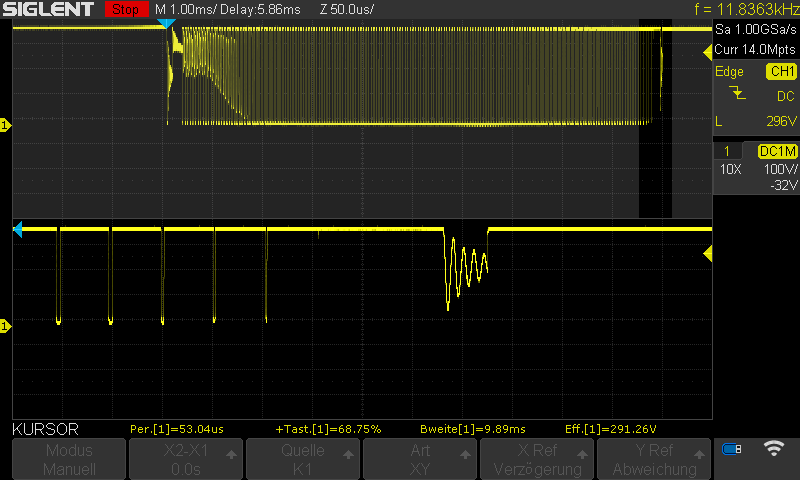Click the WiFi status icon
This screenshot has height=480, width=800.
point(773,448)
